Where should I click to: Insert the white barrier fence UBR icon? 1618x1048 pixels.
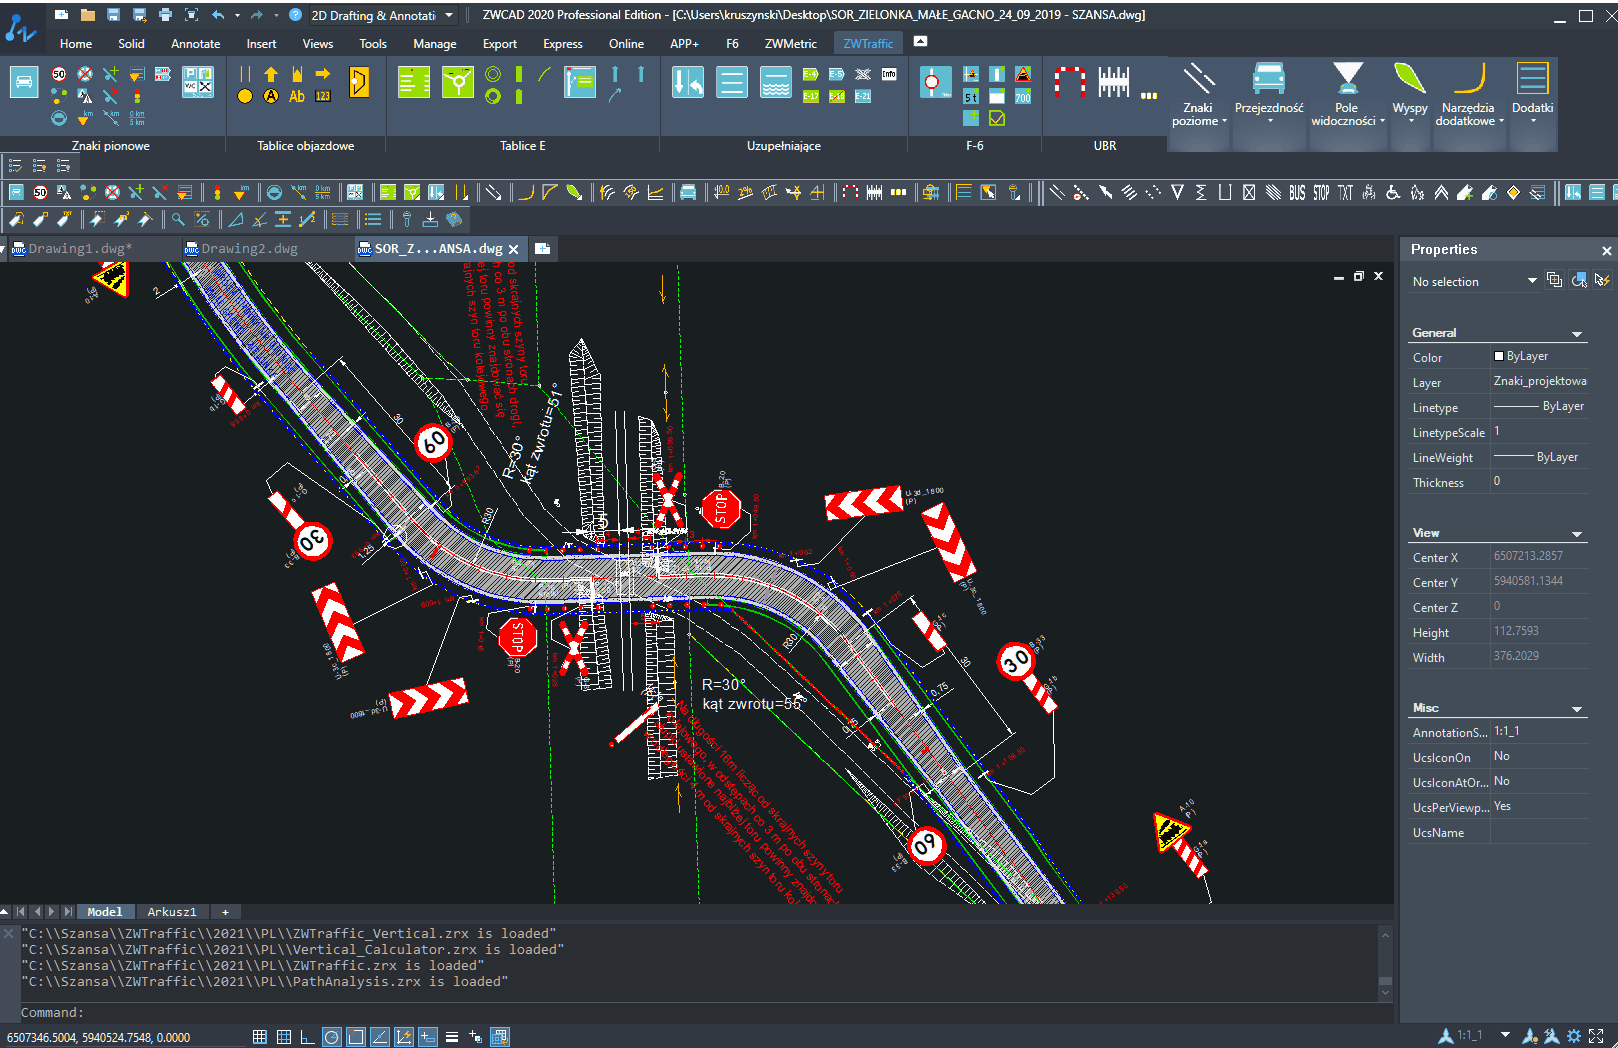1113,81
